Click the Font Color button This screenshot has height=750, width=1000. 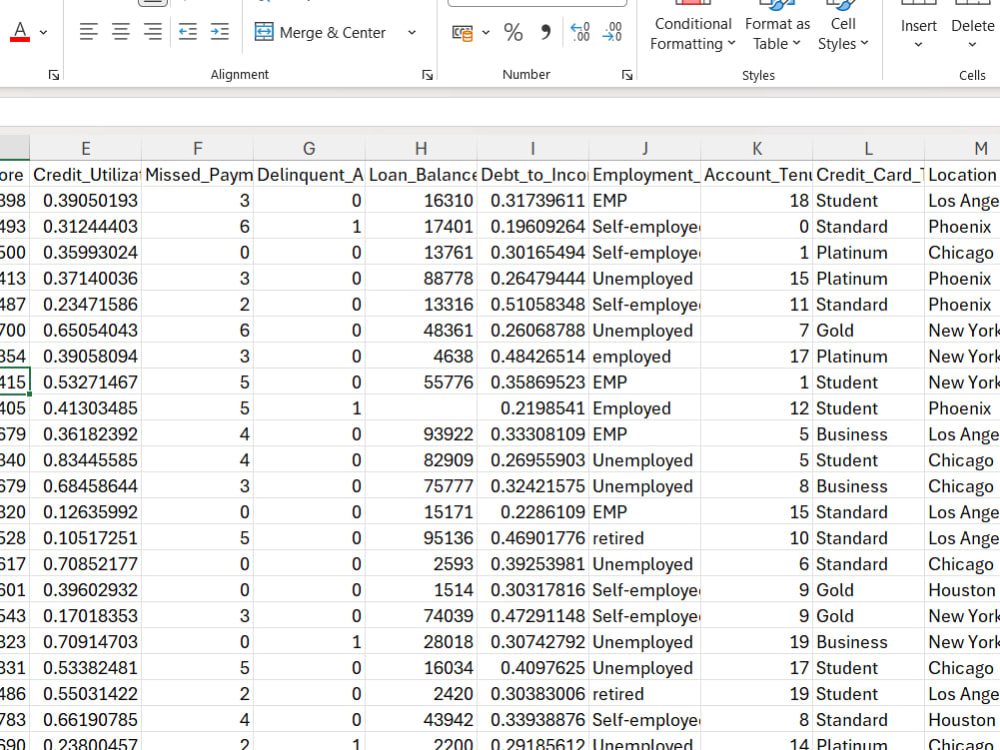[20, 31]
